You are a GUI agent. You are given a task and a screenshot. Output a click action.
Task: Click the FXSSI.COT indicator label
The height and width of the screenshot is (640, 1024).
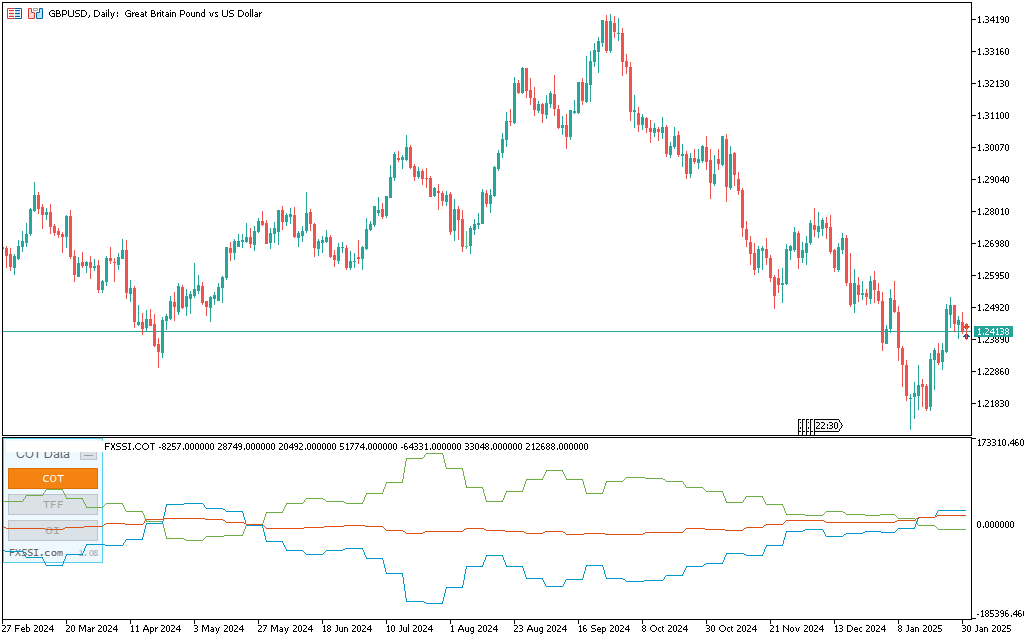(x=130, y=447)
